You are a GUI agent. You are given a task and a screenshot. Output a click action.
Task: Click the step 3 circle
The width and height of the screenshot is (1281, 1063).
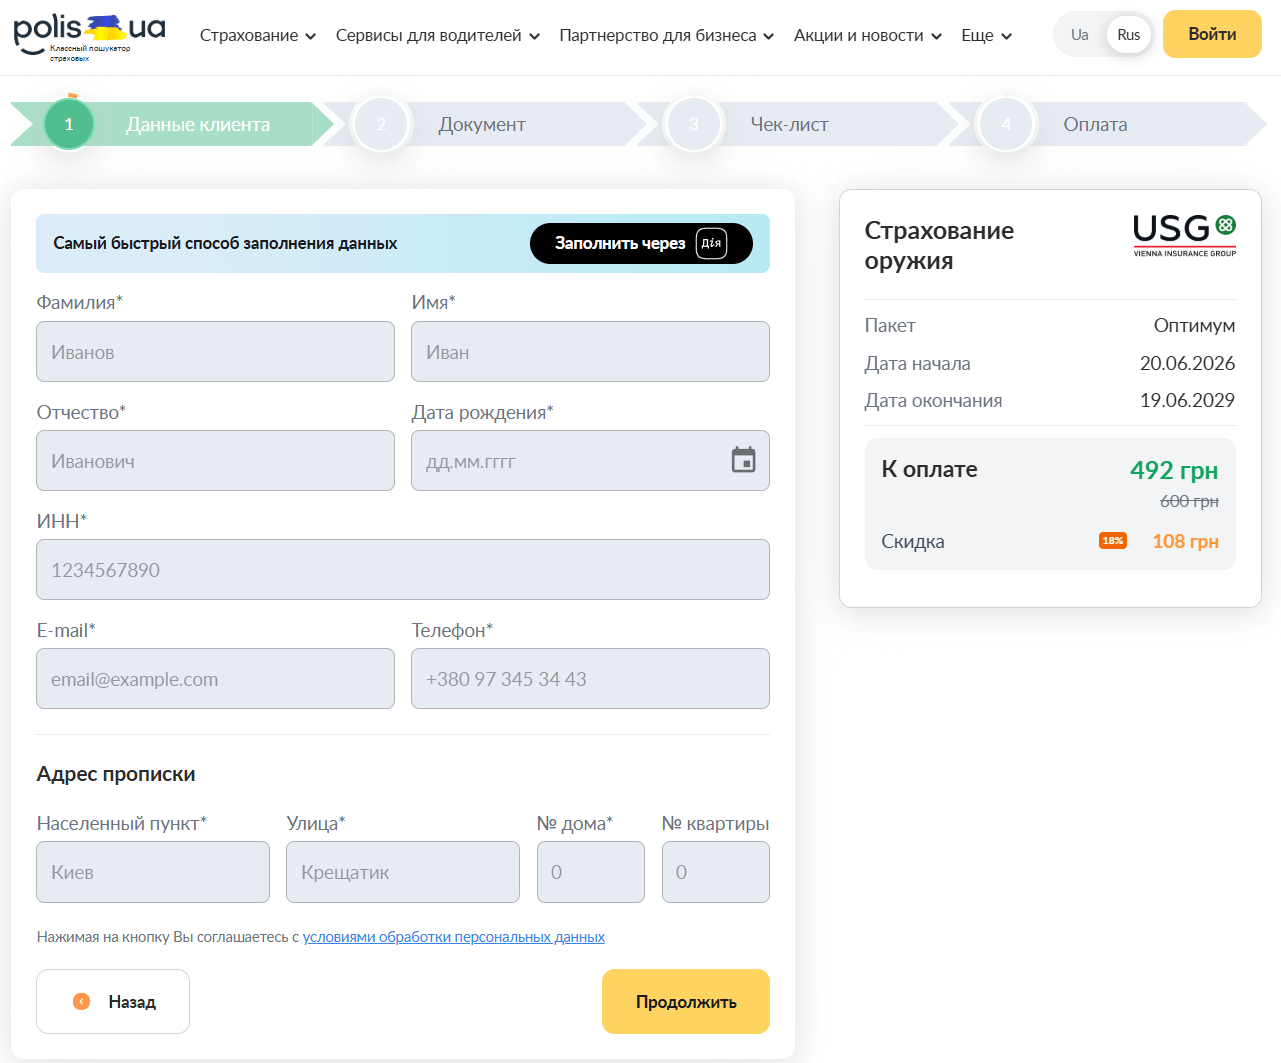pos(694,124)
